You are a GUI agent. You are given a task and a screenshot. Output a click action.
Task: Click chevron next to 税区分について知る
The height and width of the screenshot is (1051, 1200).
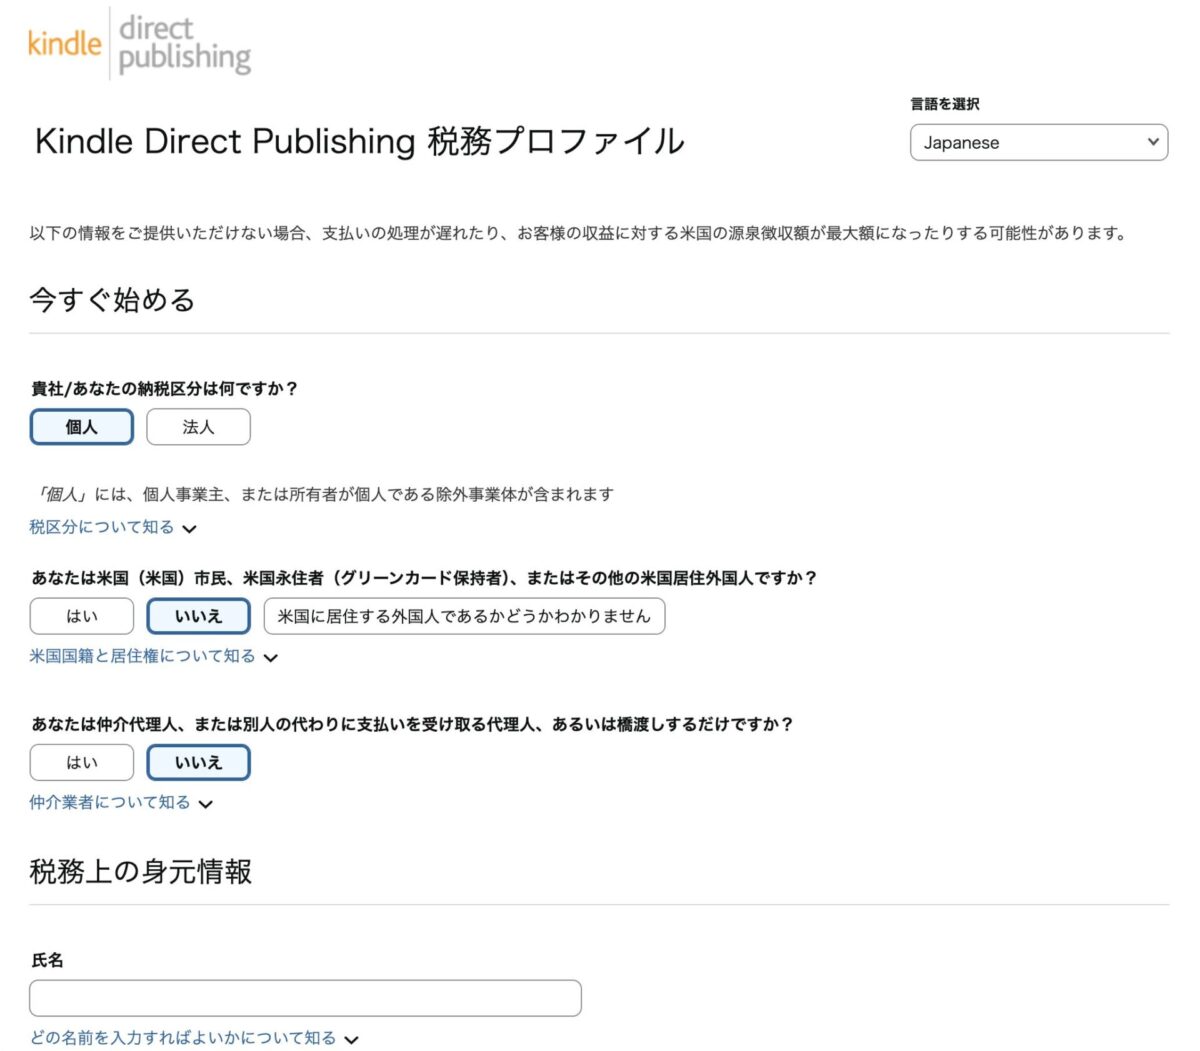pyautogui.click(x=190, y=529)
